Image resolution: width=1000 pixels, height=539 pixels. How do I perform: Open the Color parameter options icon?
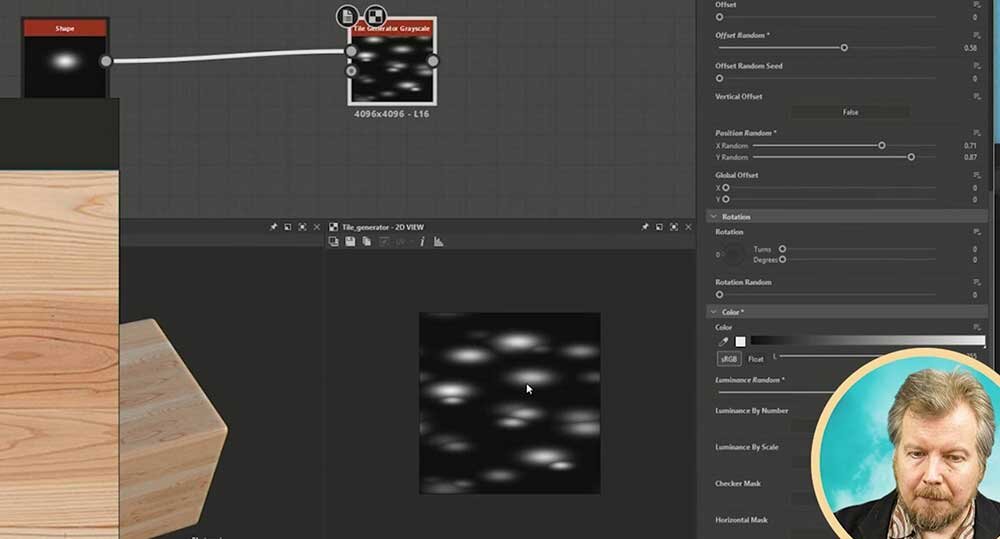[976, 327]
